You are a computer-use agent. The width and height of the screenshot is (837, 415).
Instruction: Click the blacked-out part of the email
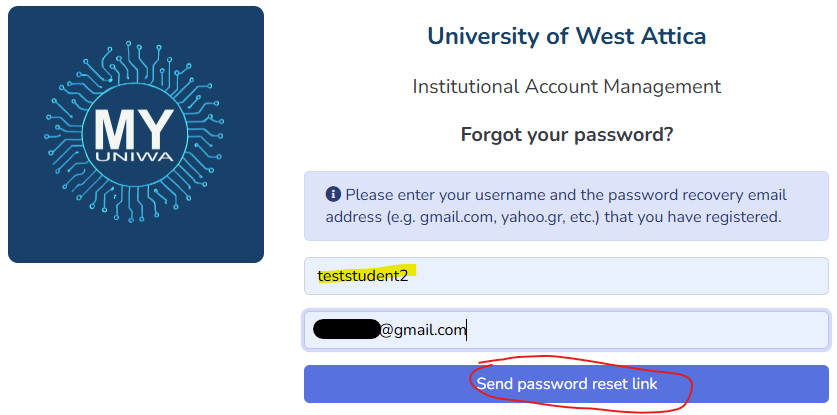pyautogui.click(x=345, y=329)
